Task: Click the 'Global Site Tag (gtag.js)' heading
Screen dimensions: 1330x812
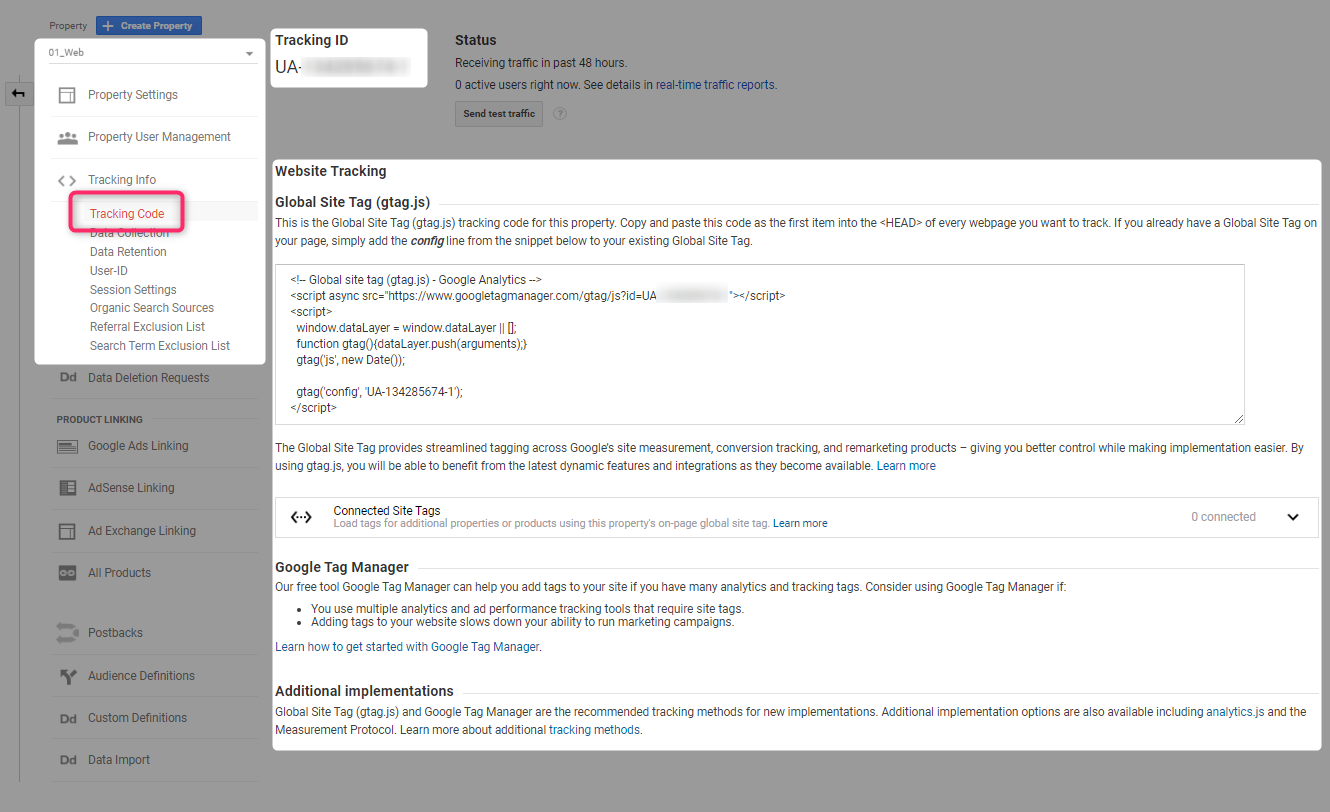Action: (352, 202)
